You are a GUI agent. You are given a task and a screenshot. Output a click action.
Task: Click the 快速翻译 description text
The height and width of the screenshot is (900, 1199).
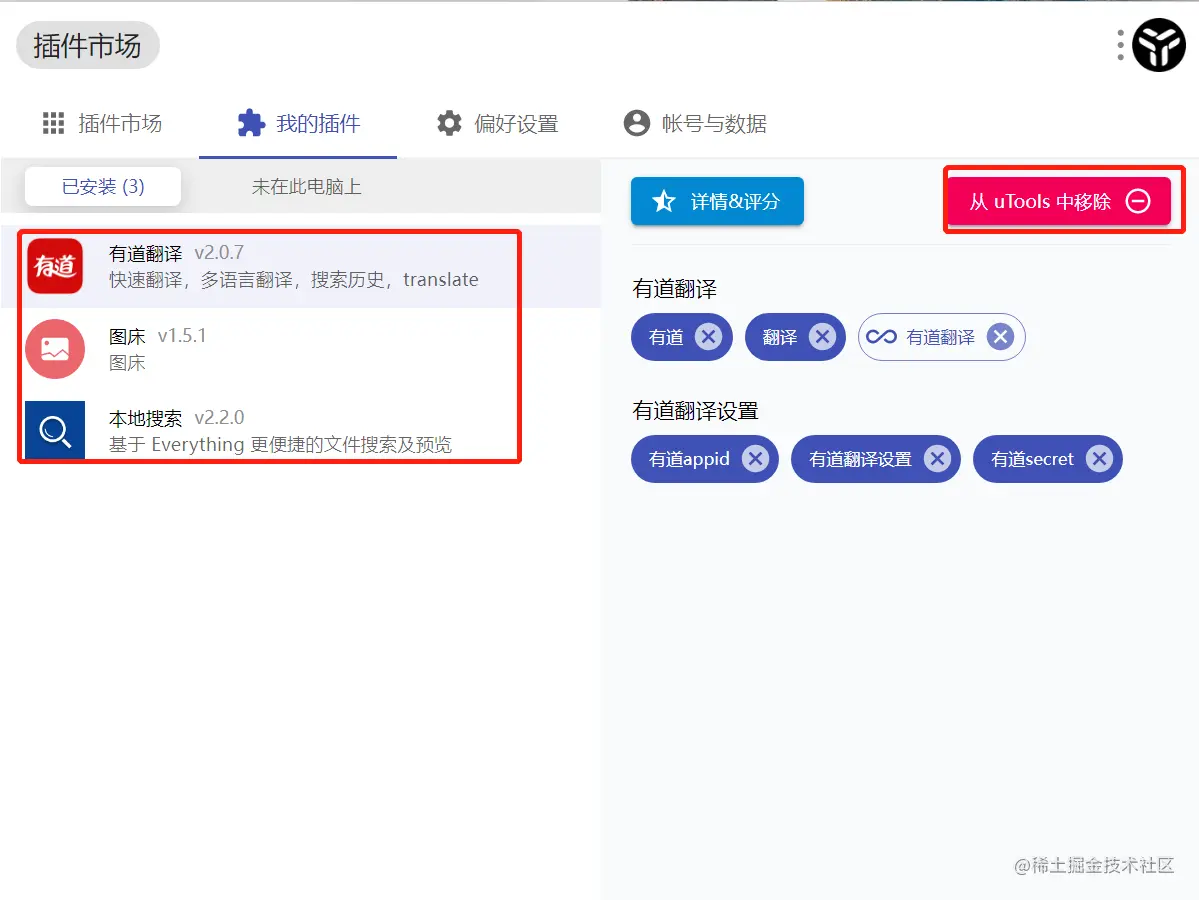click(294, 280)
